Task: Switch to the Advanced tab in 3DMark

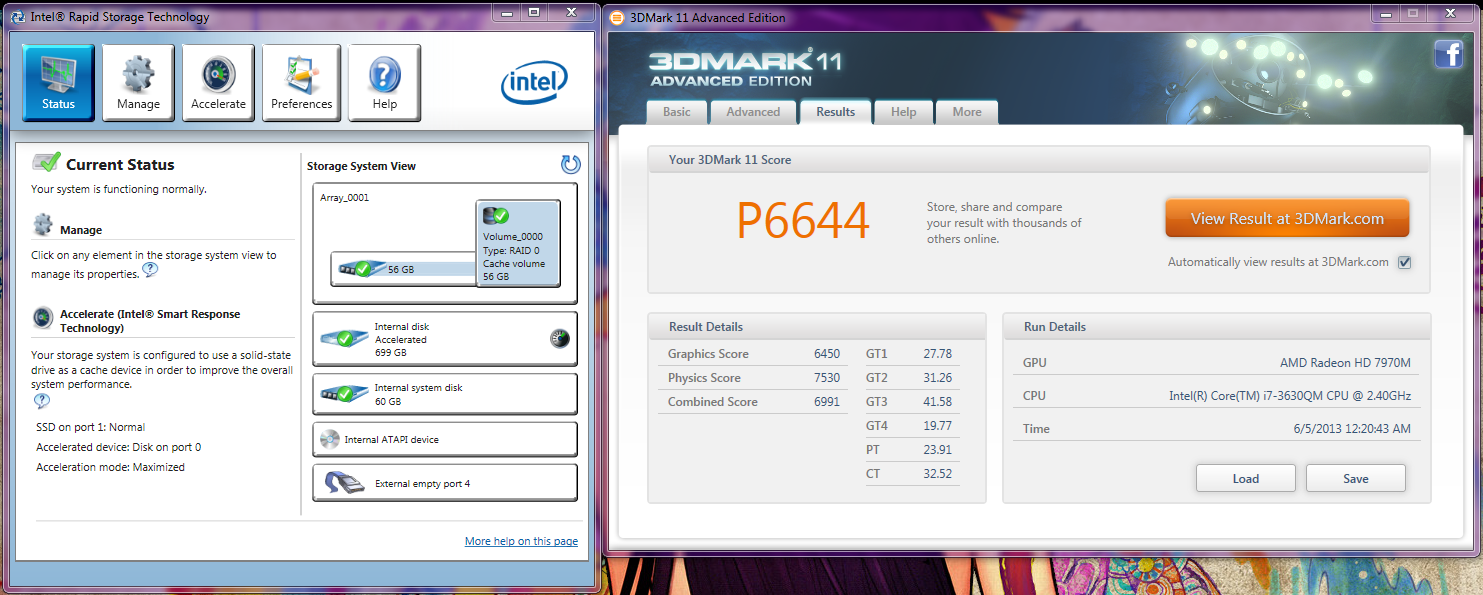Action: (753, 112)
